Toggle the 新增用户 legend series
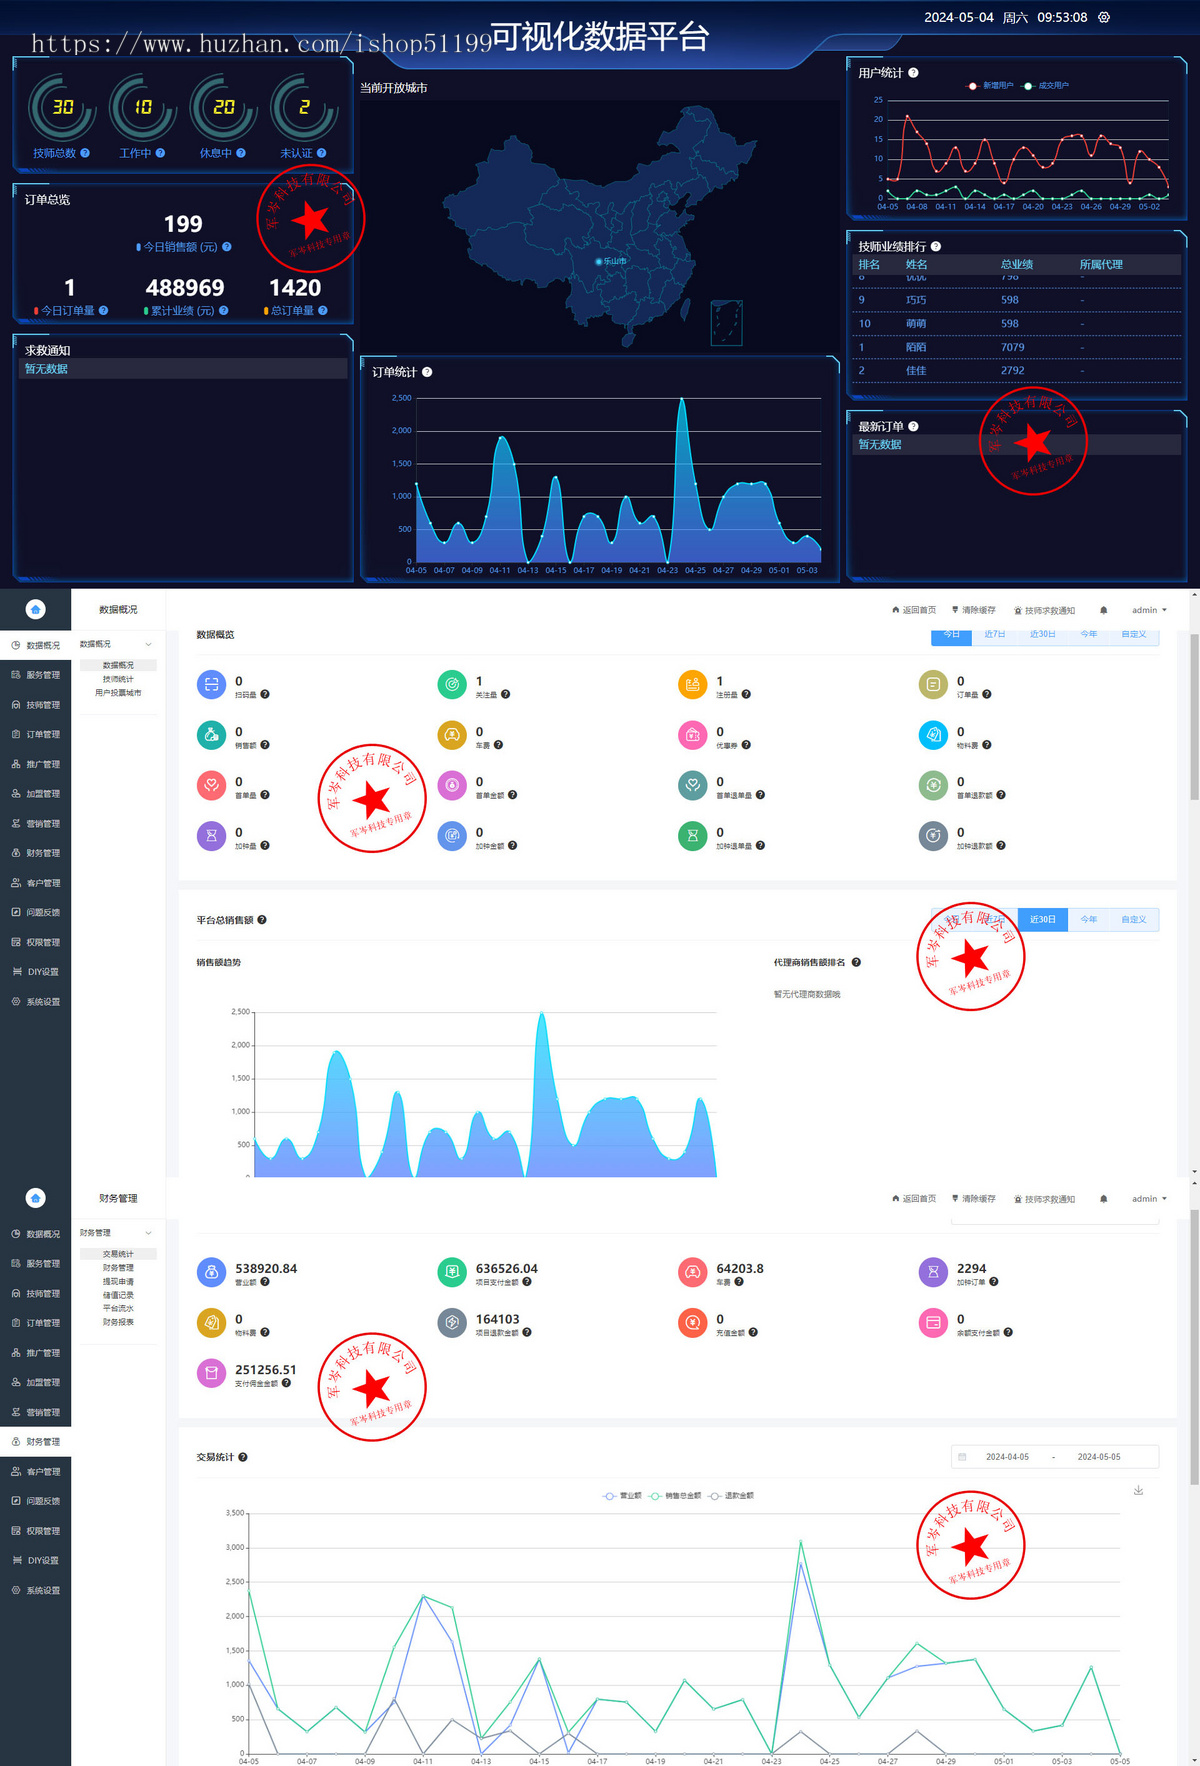 (x=991, y=86)
